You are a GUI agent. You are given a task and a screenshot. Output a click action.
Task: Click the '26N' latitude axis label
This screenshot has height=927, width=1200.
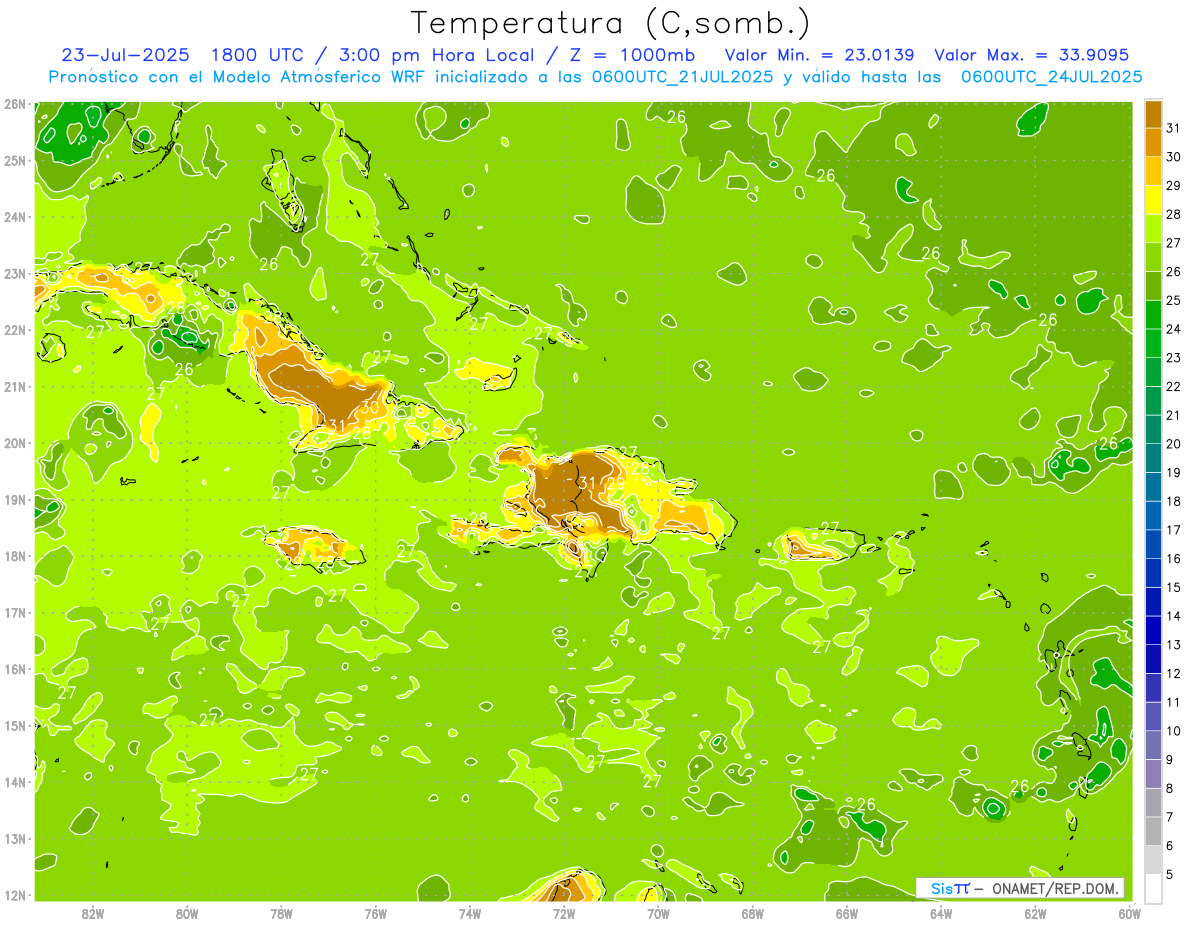click(x=14, y=104)
